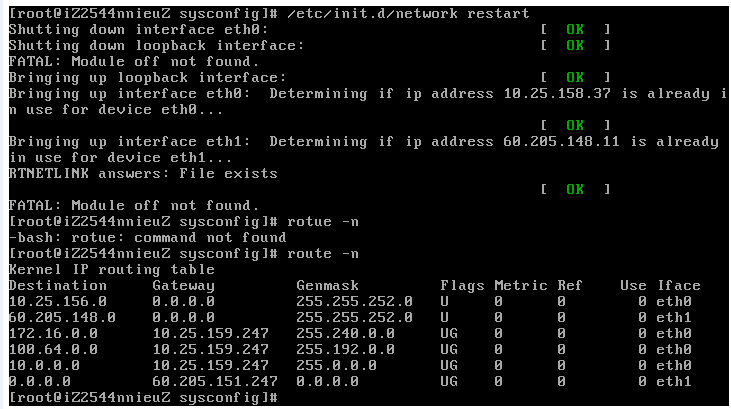This screenshot has height=409, width=731.
Task: Click the Destination column header
Action: point(58,285)
